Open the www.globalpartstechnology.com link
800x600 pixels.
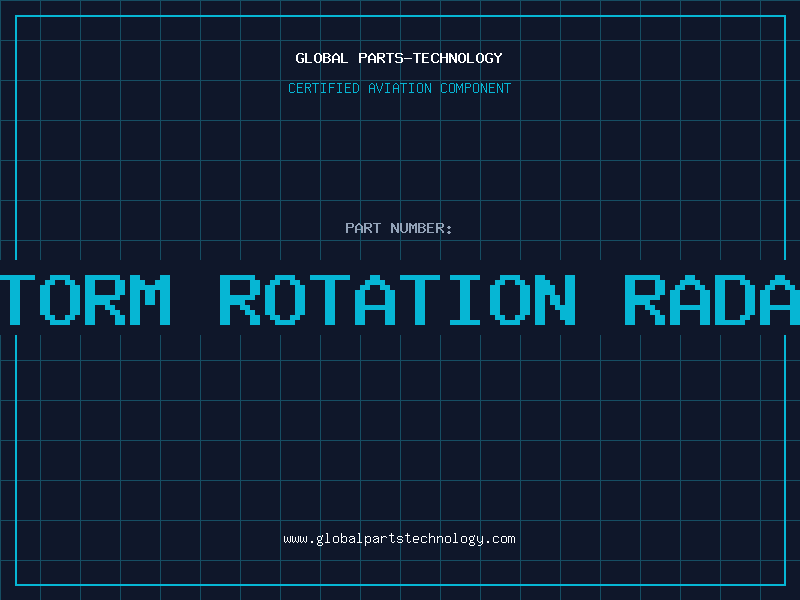(x=399, y=538)
